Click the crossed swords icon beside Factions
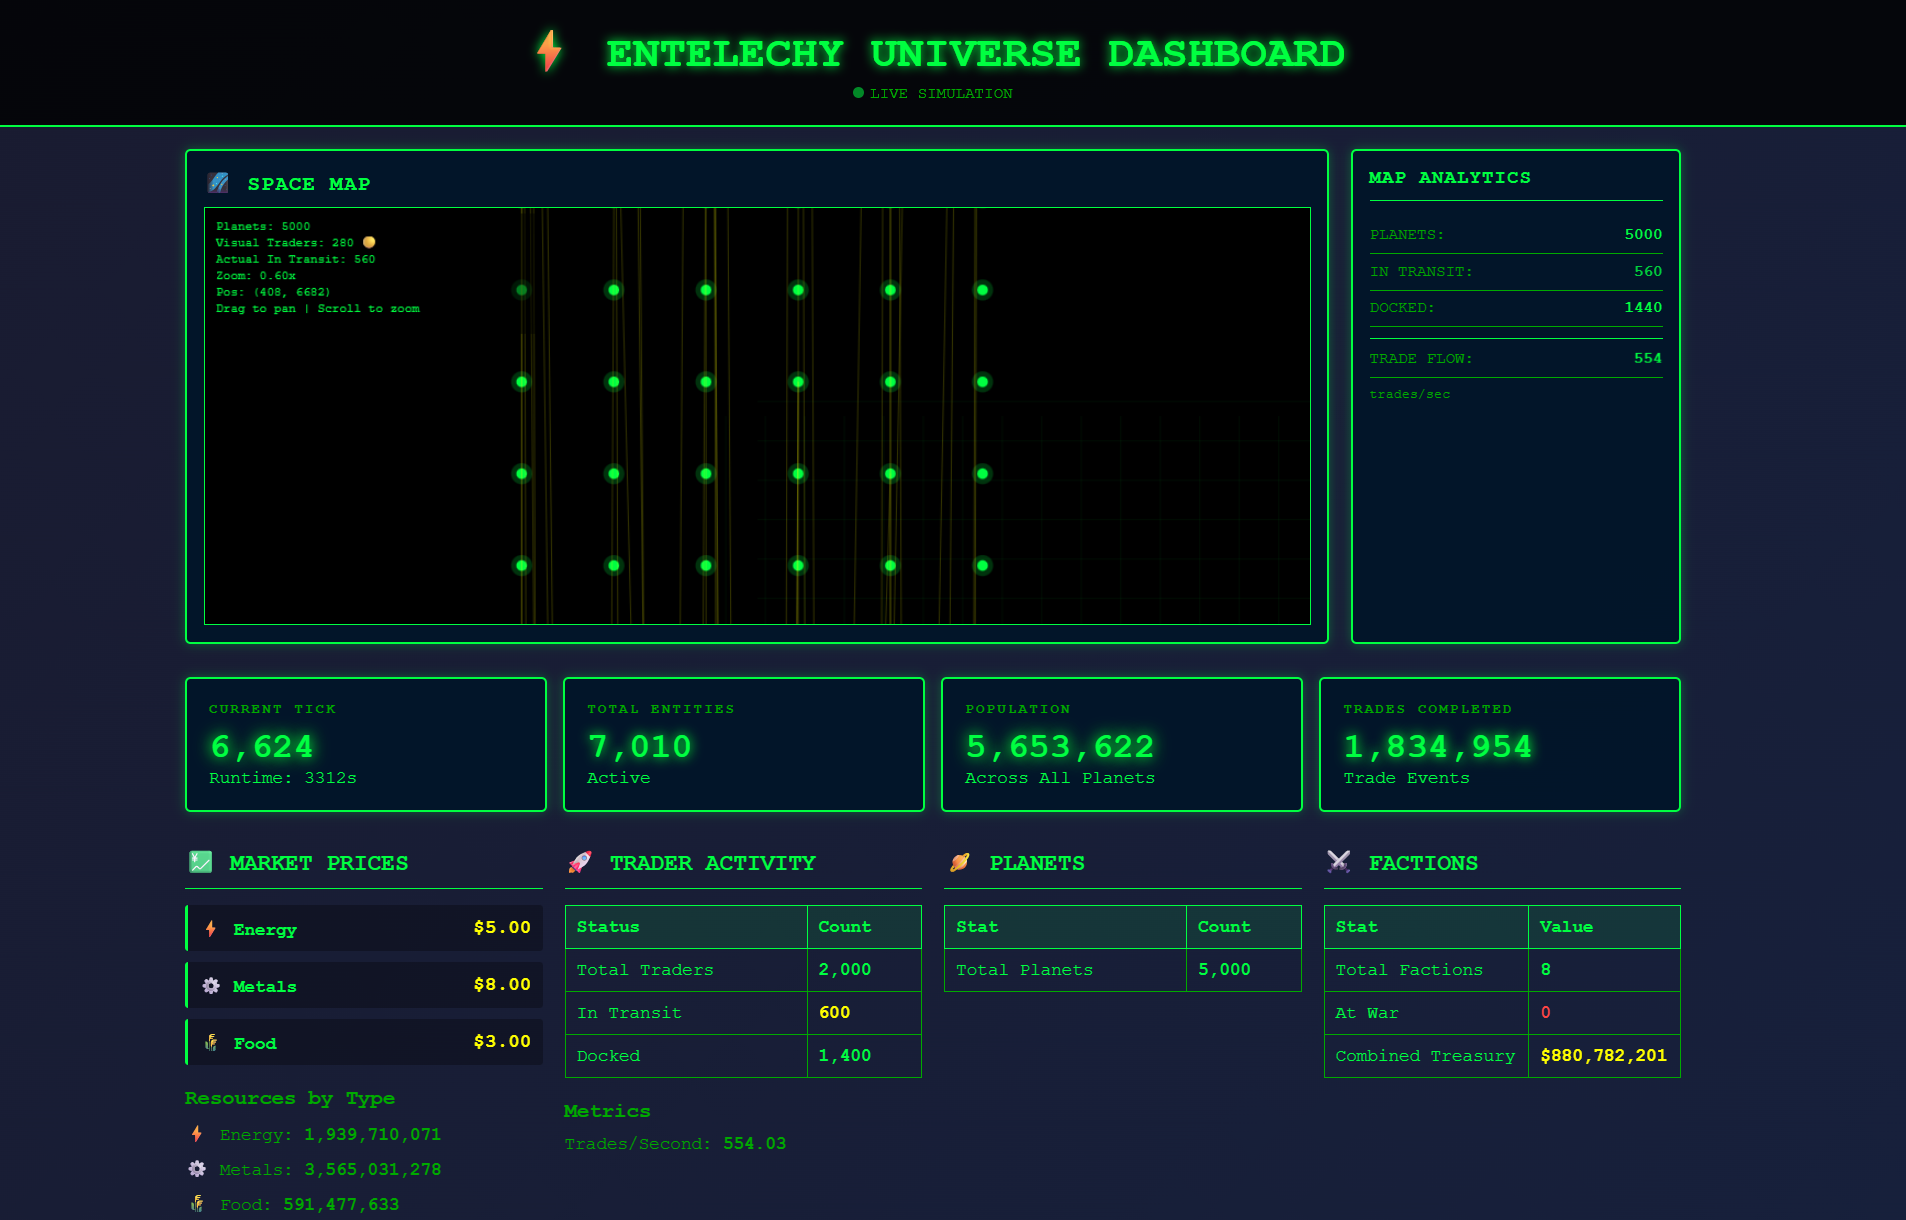This screenshot has height=1220, width=1906. [1337, 861]
